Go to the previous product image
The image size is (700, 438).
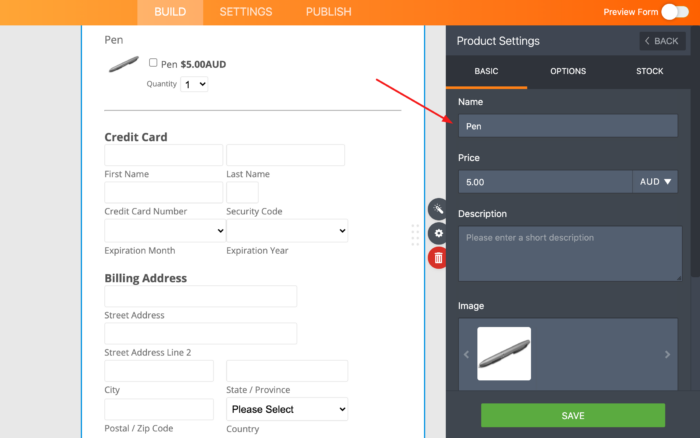coord(465,354)
